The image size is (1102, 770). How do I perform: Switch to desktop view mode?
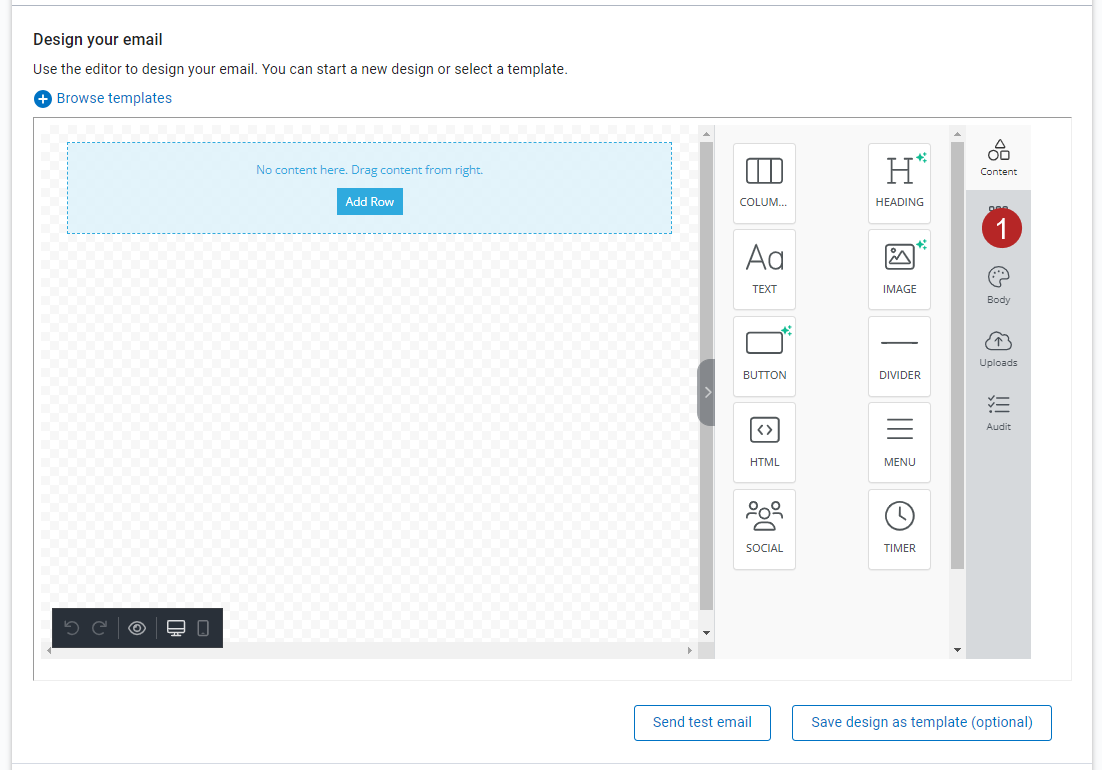click(x=176, y=628)
